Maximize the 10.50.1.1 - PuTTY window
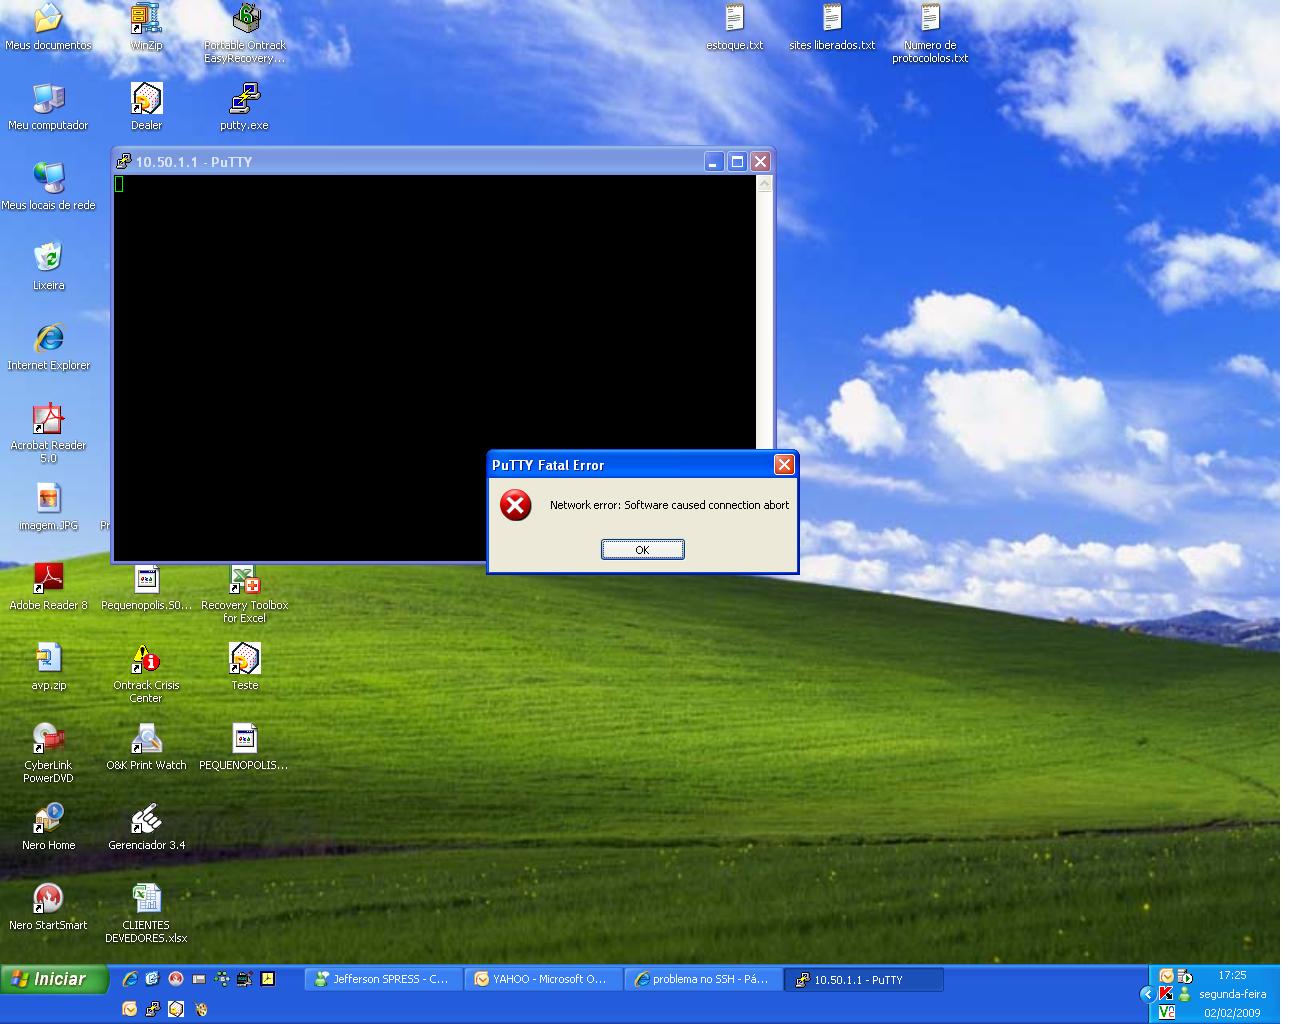Image resolution: width=1296 pixels, height=1024 pixels. pyautogui.click(x=737, y=161)
